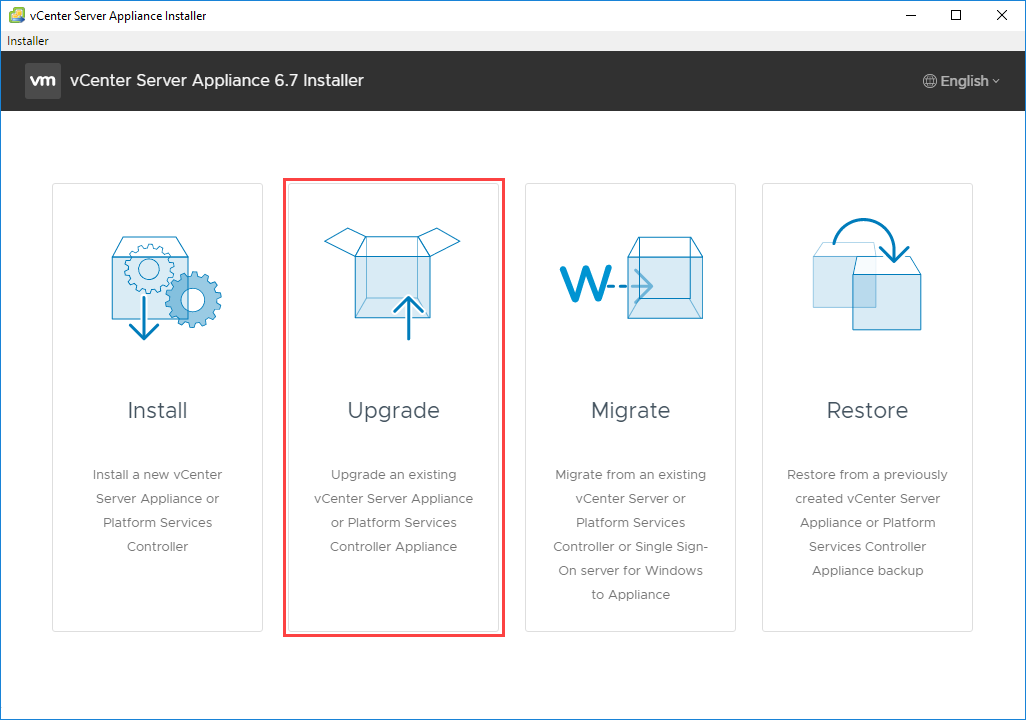Click the globe language icon
The width and height of the screenshot is (1026, 720).
pos(929,81)
